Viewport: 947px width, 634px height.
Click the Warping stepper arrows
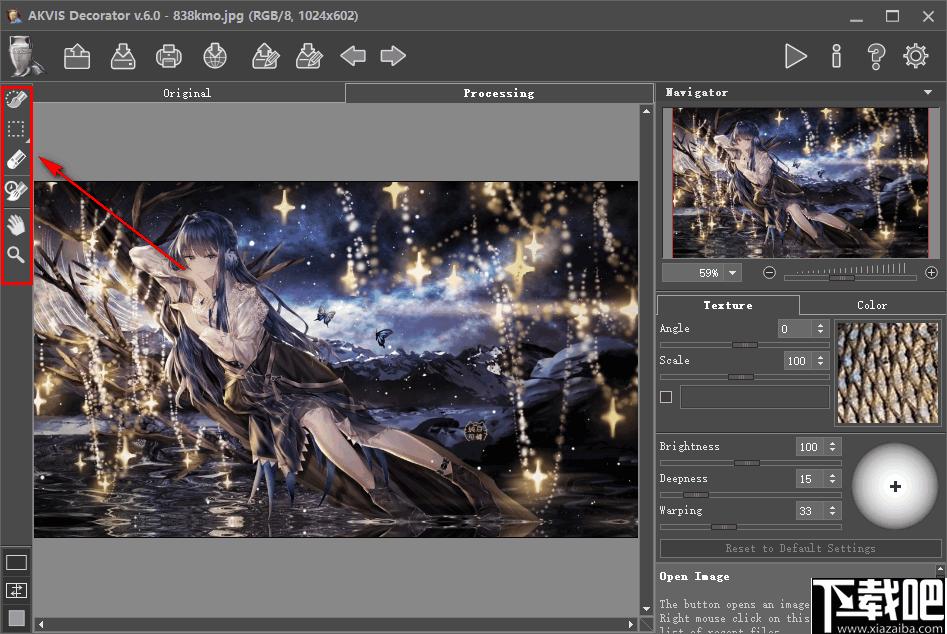pyautogui.click(x=832, y=511)
